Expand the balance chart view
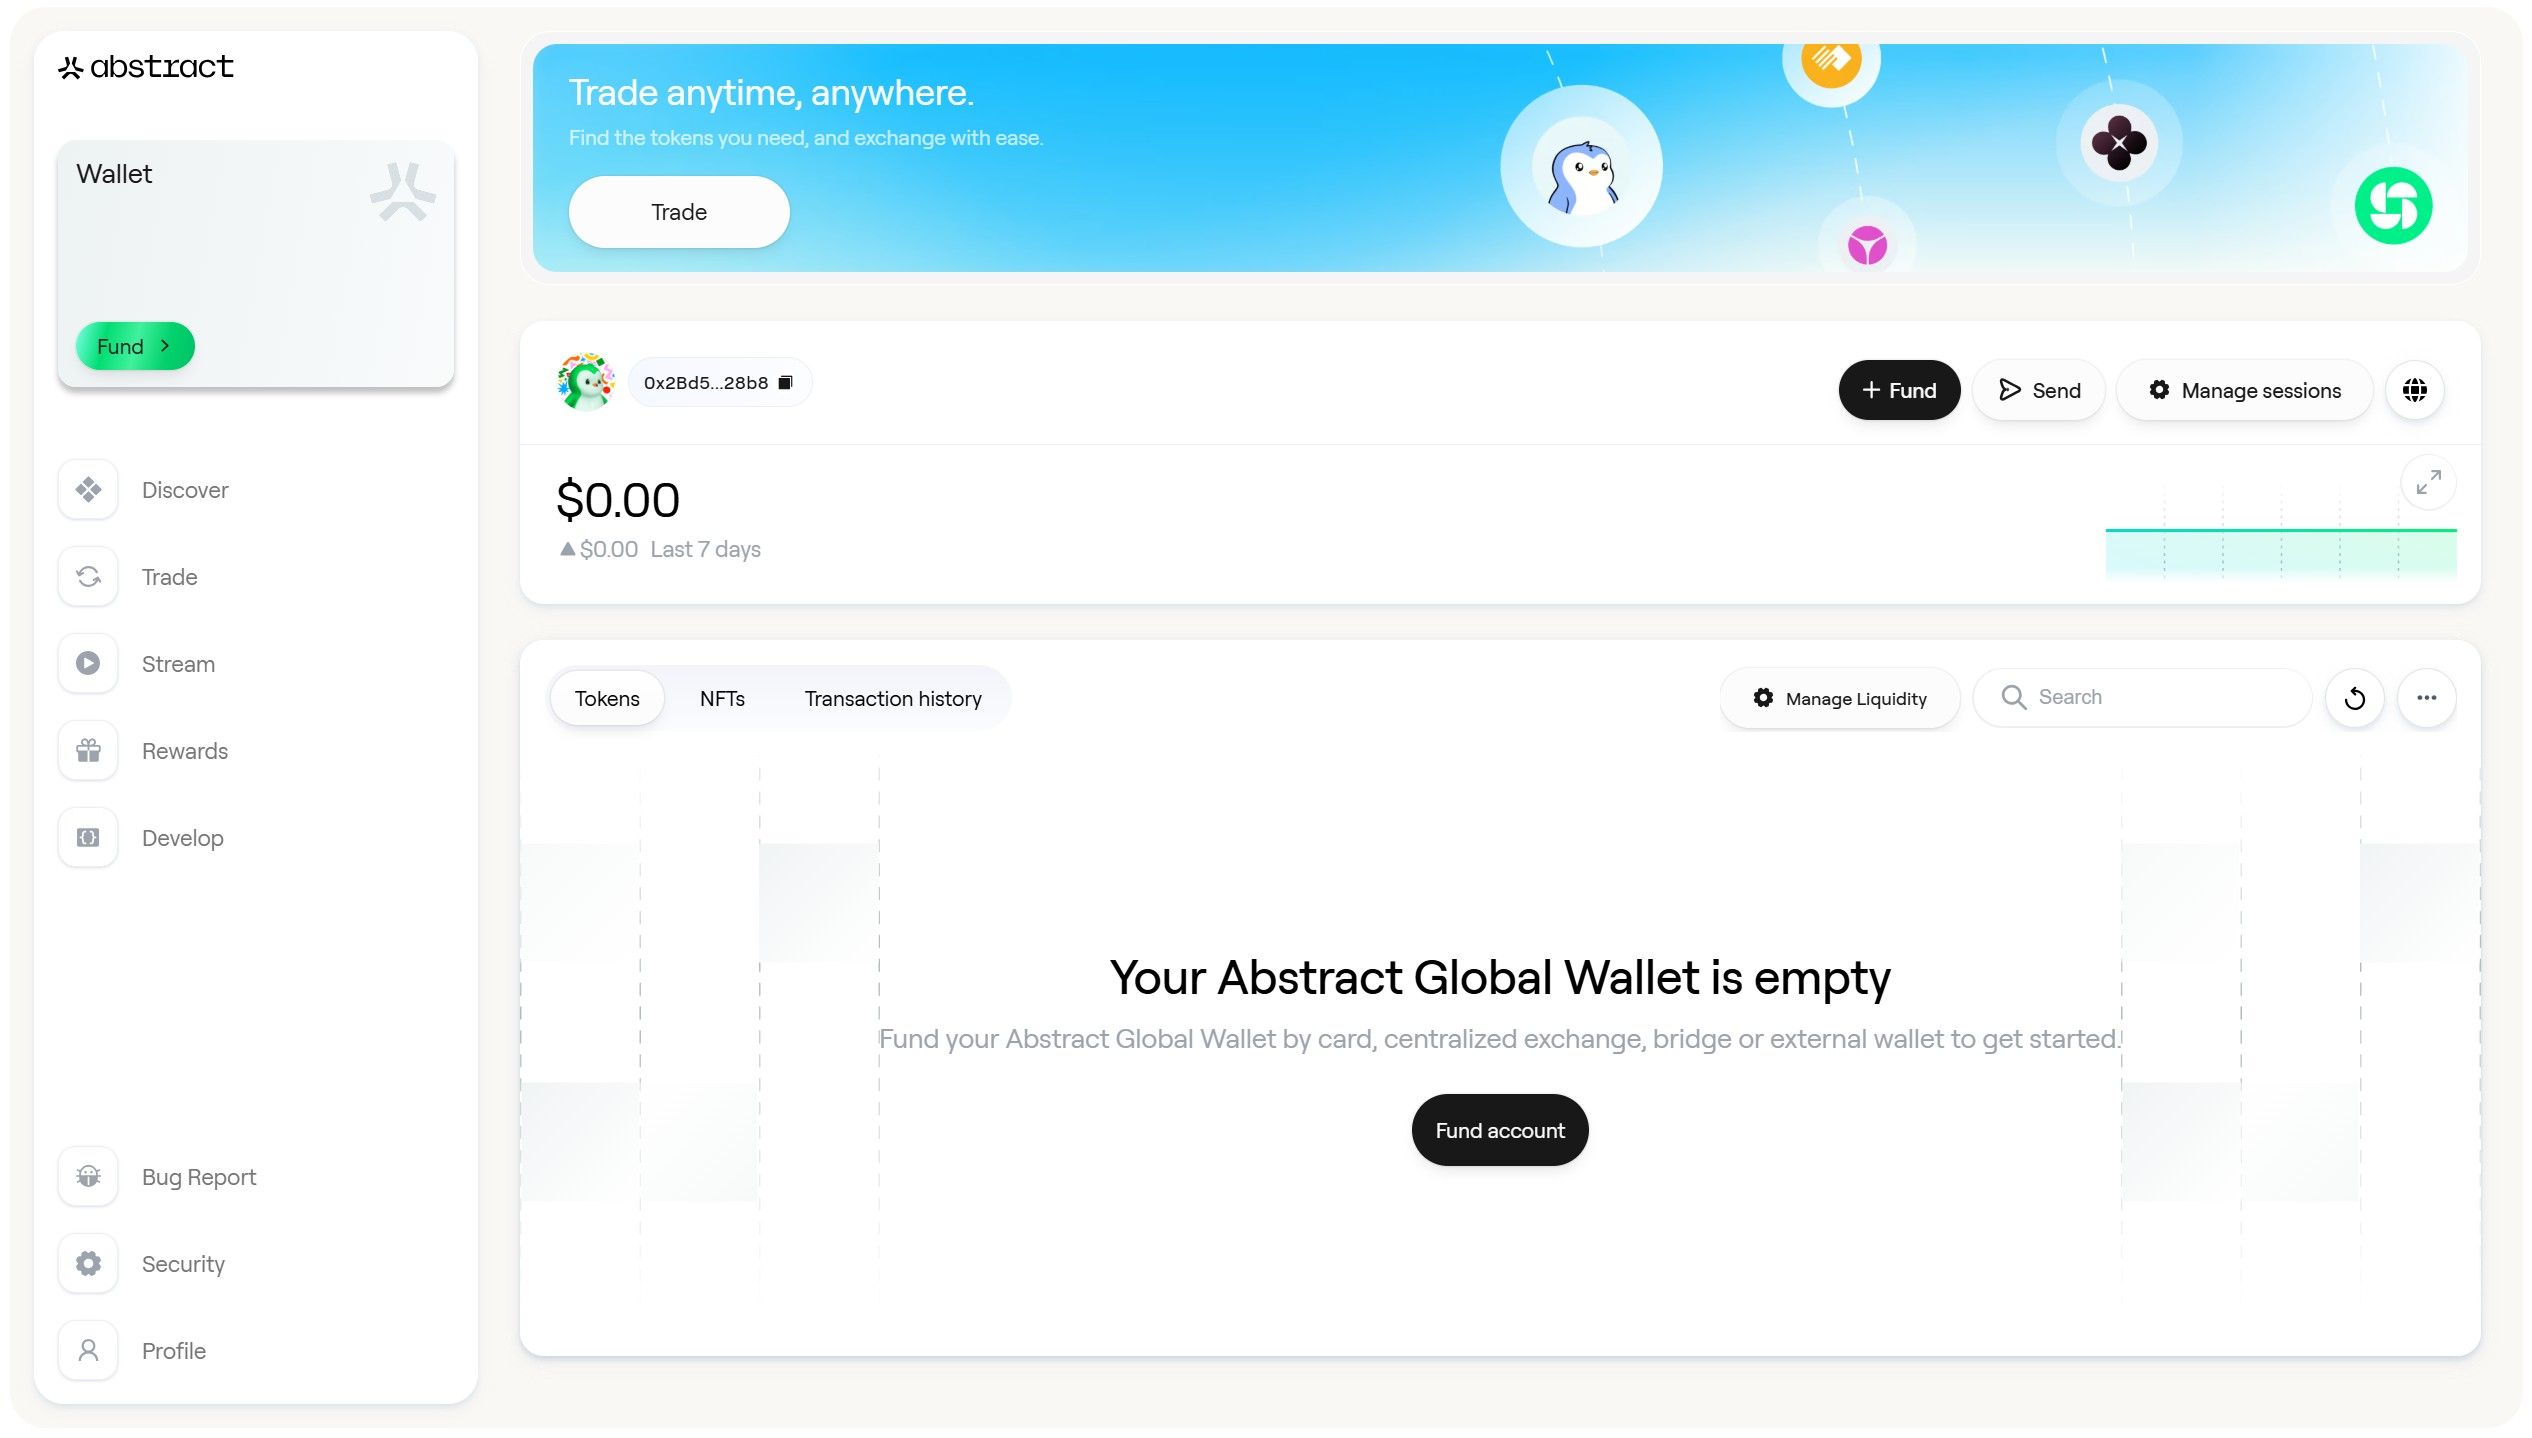This screenshot has width=2532, height=1438. click(2428, 483)
